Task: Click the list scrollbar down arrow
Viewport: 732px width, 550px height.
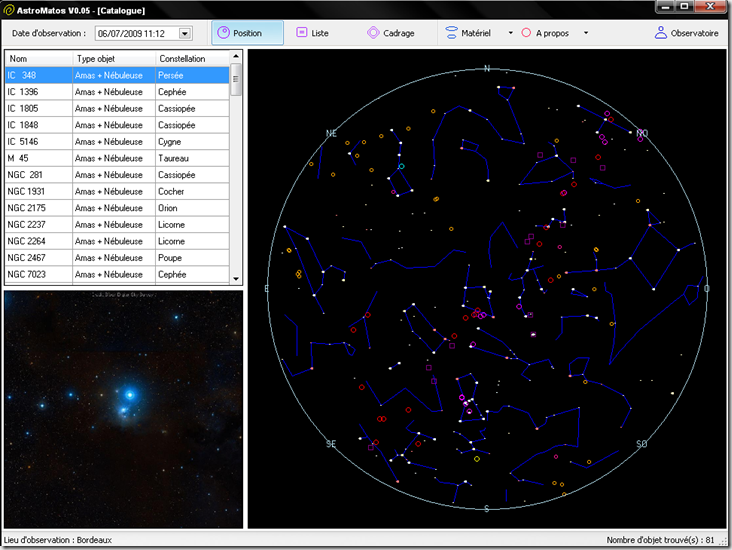Action: click(236, 279)
